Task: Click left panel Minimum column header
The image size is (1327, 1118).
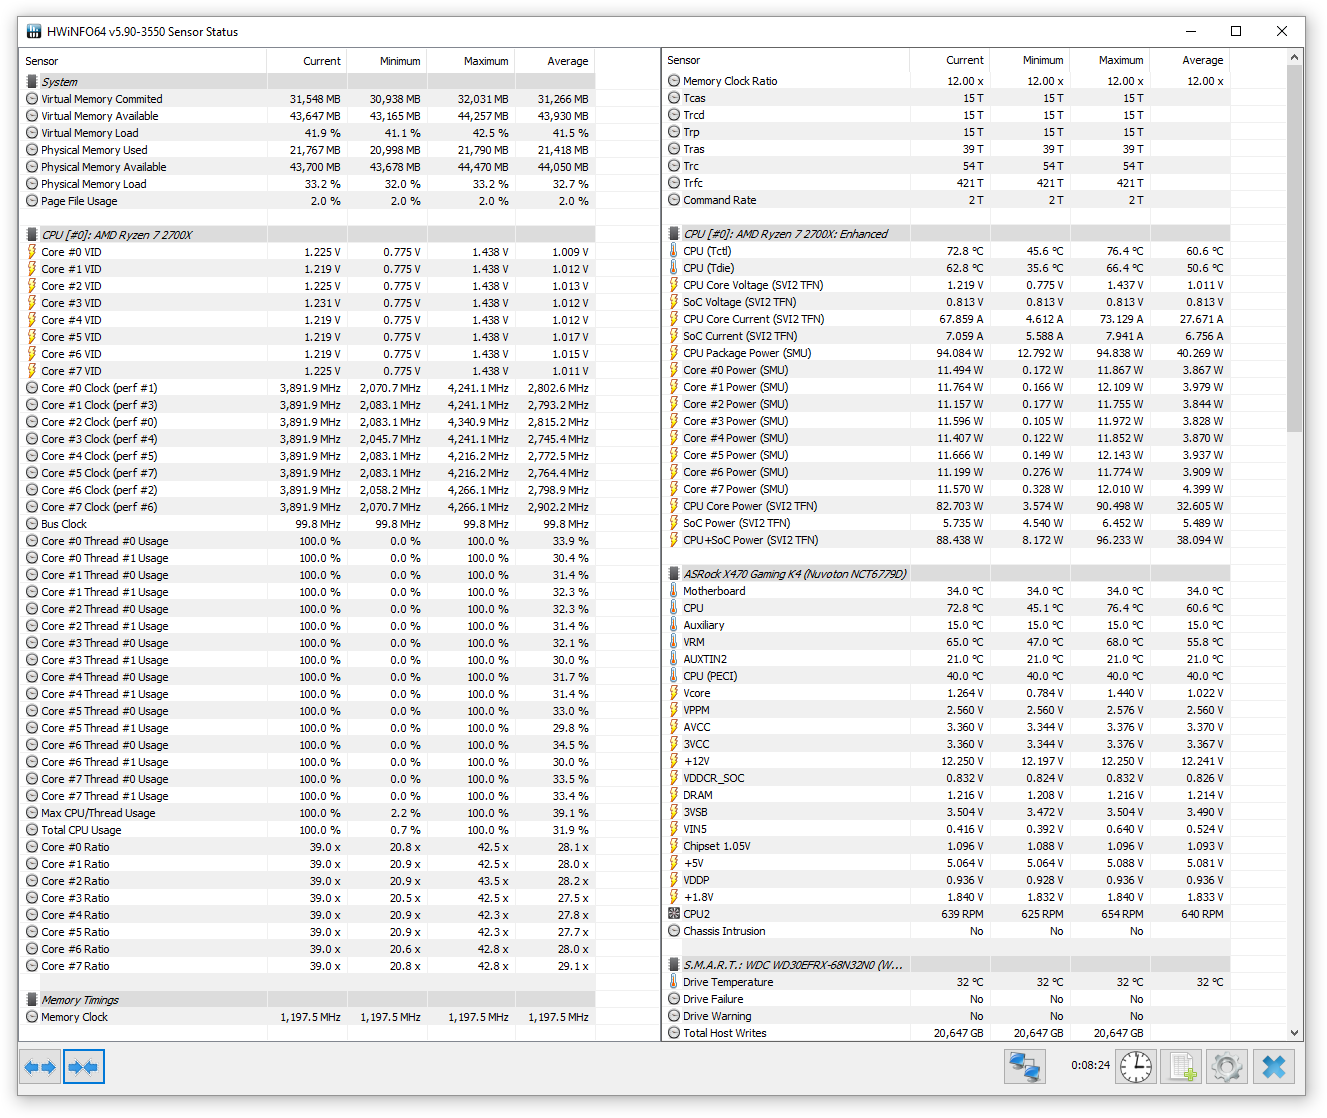Action: 386,61
